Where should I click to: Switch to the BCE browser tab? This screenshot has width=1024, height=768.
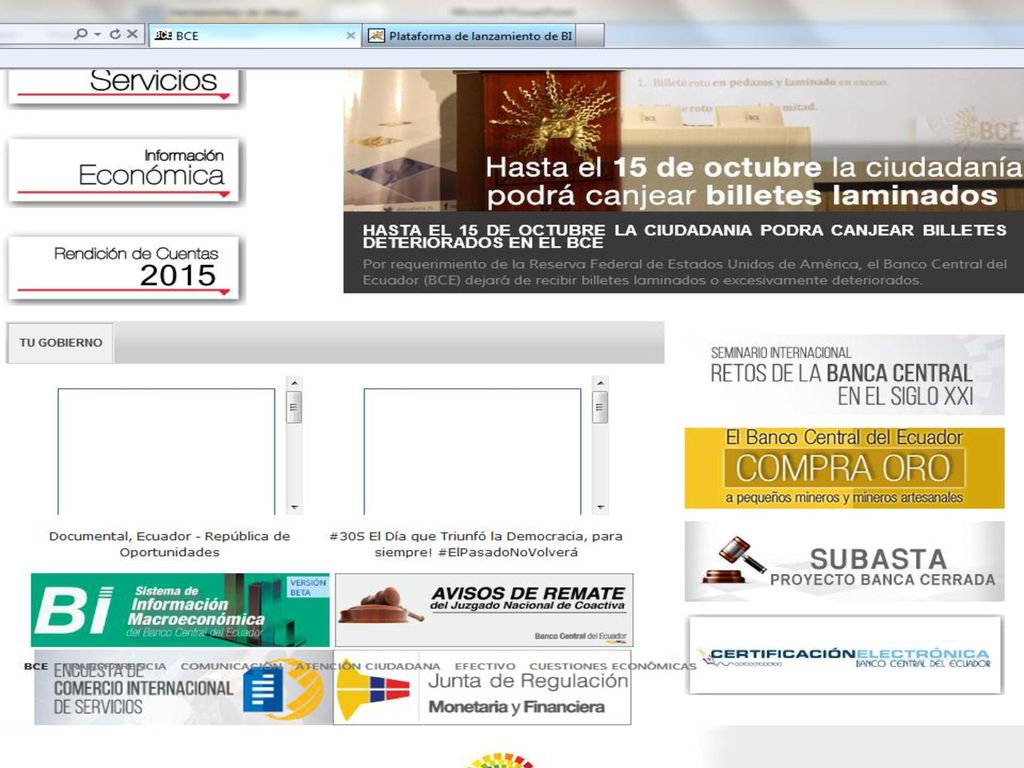point(255,36)
